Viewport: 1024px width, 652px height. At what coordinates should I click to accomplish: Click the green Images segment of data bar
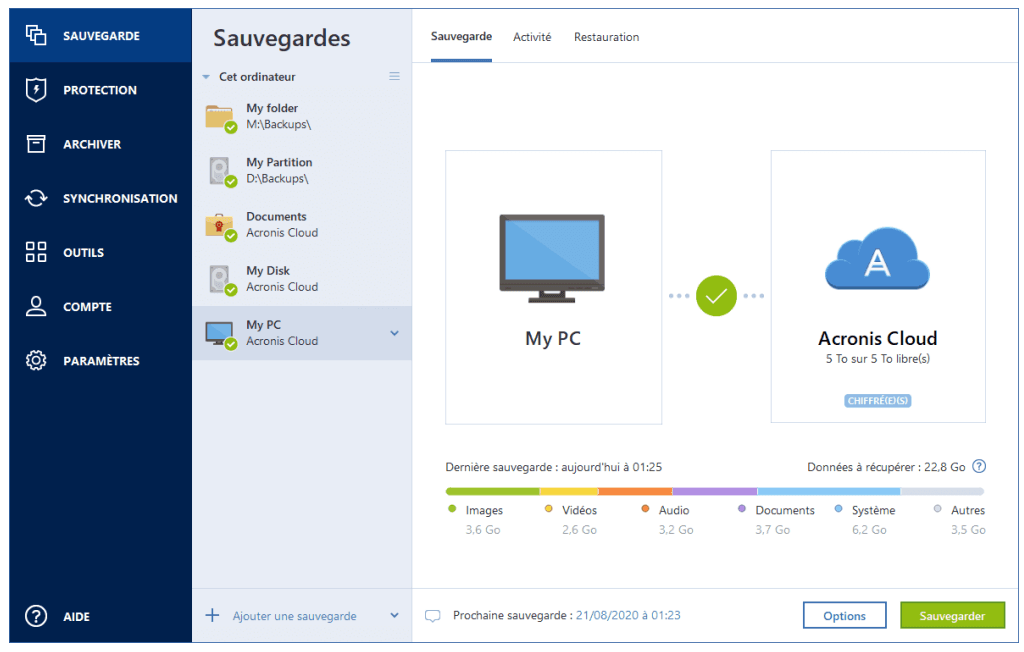pyautogui.click(x=492, y=491)
